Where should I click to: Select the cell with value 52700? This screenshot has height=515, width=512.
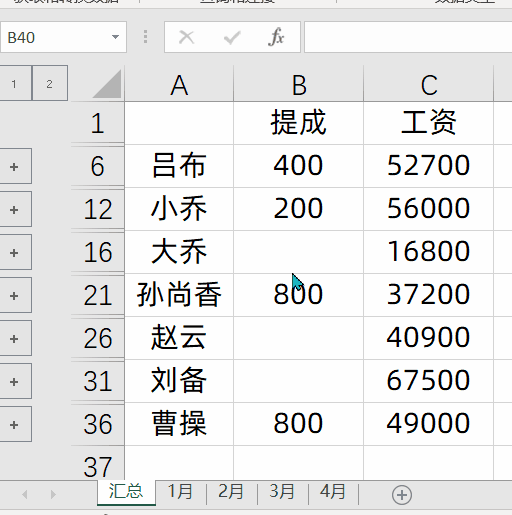pyautogui.click(x=429, y=166)
